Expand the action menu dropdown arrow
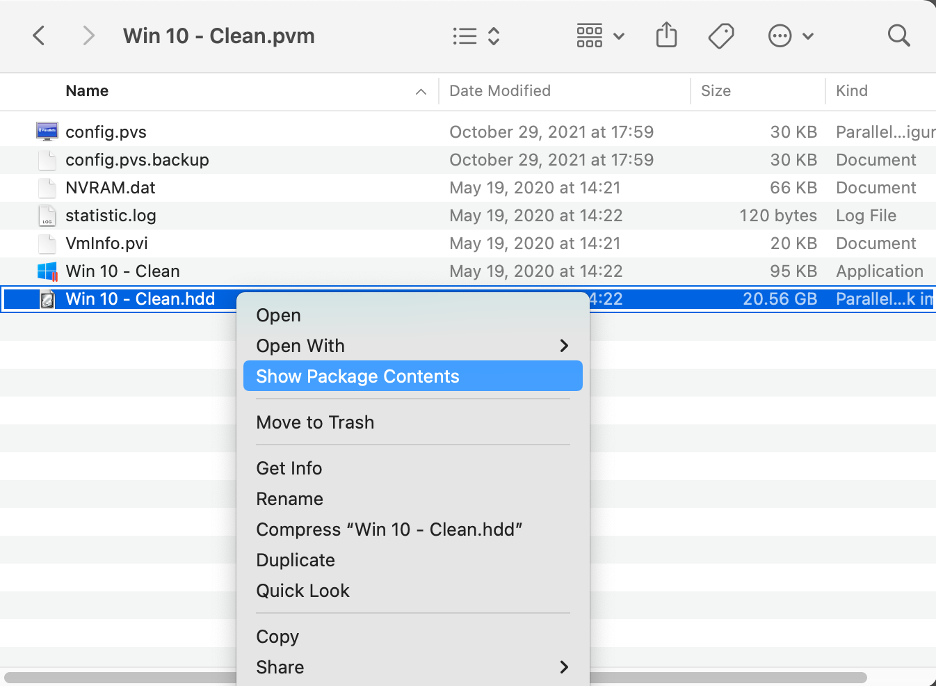Screen dimensions: 936x686 point(808,36)
